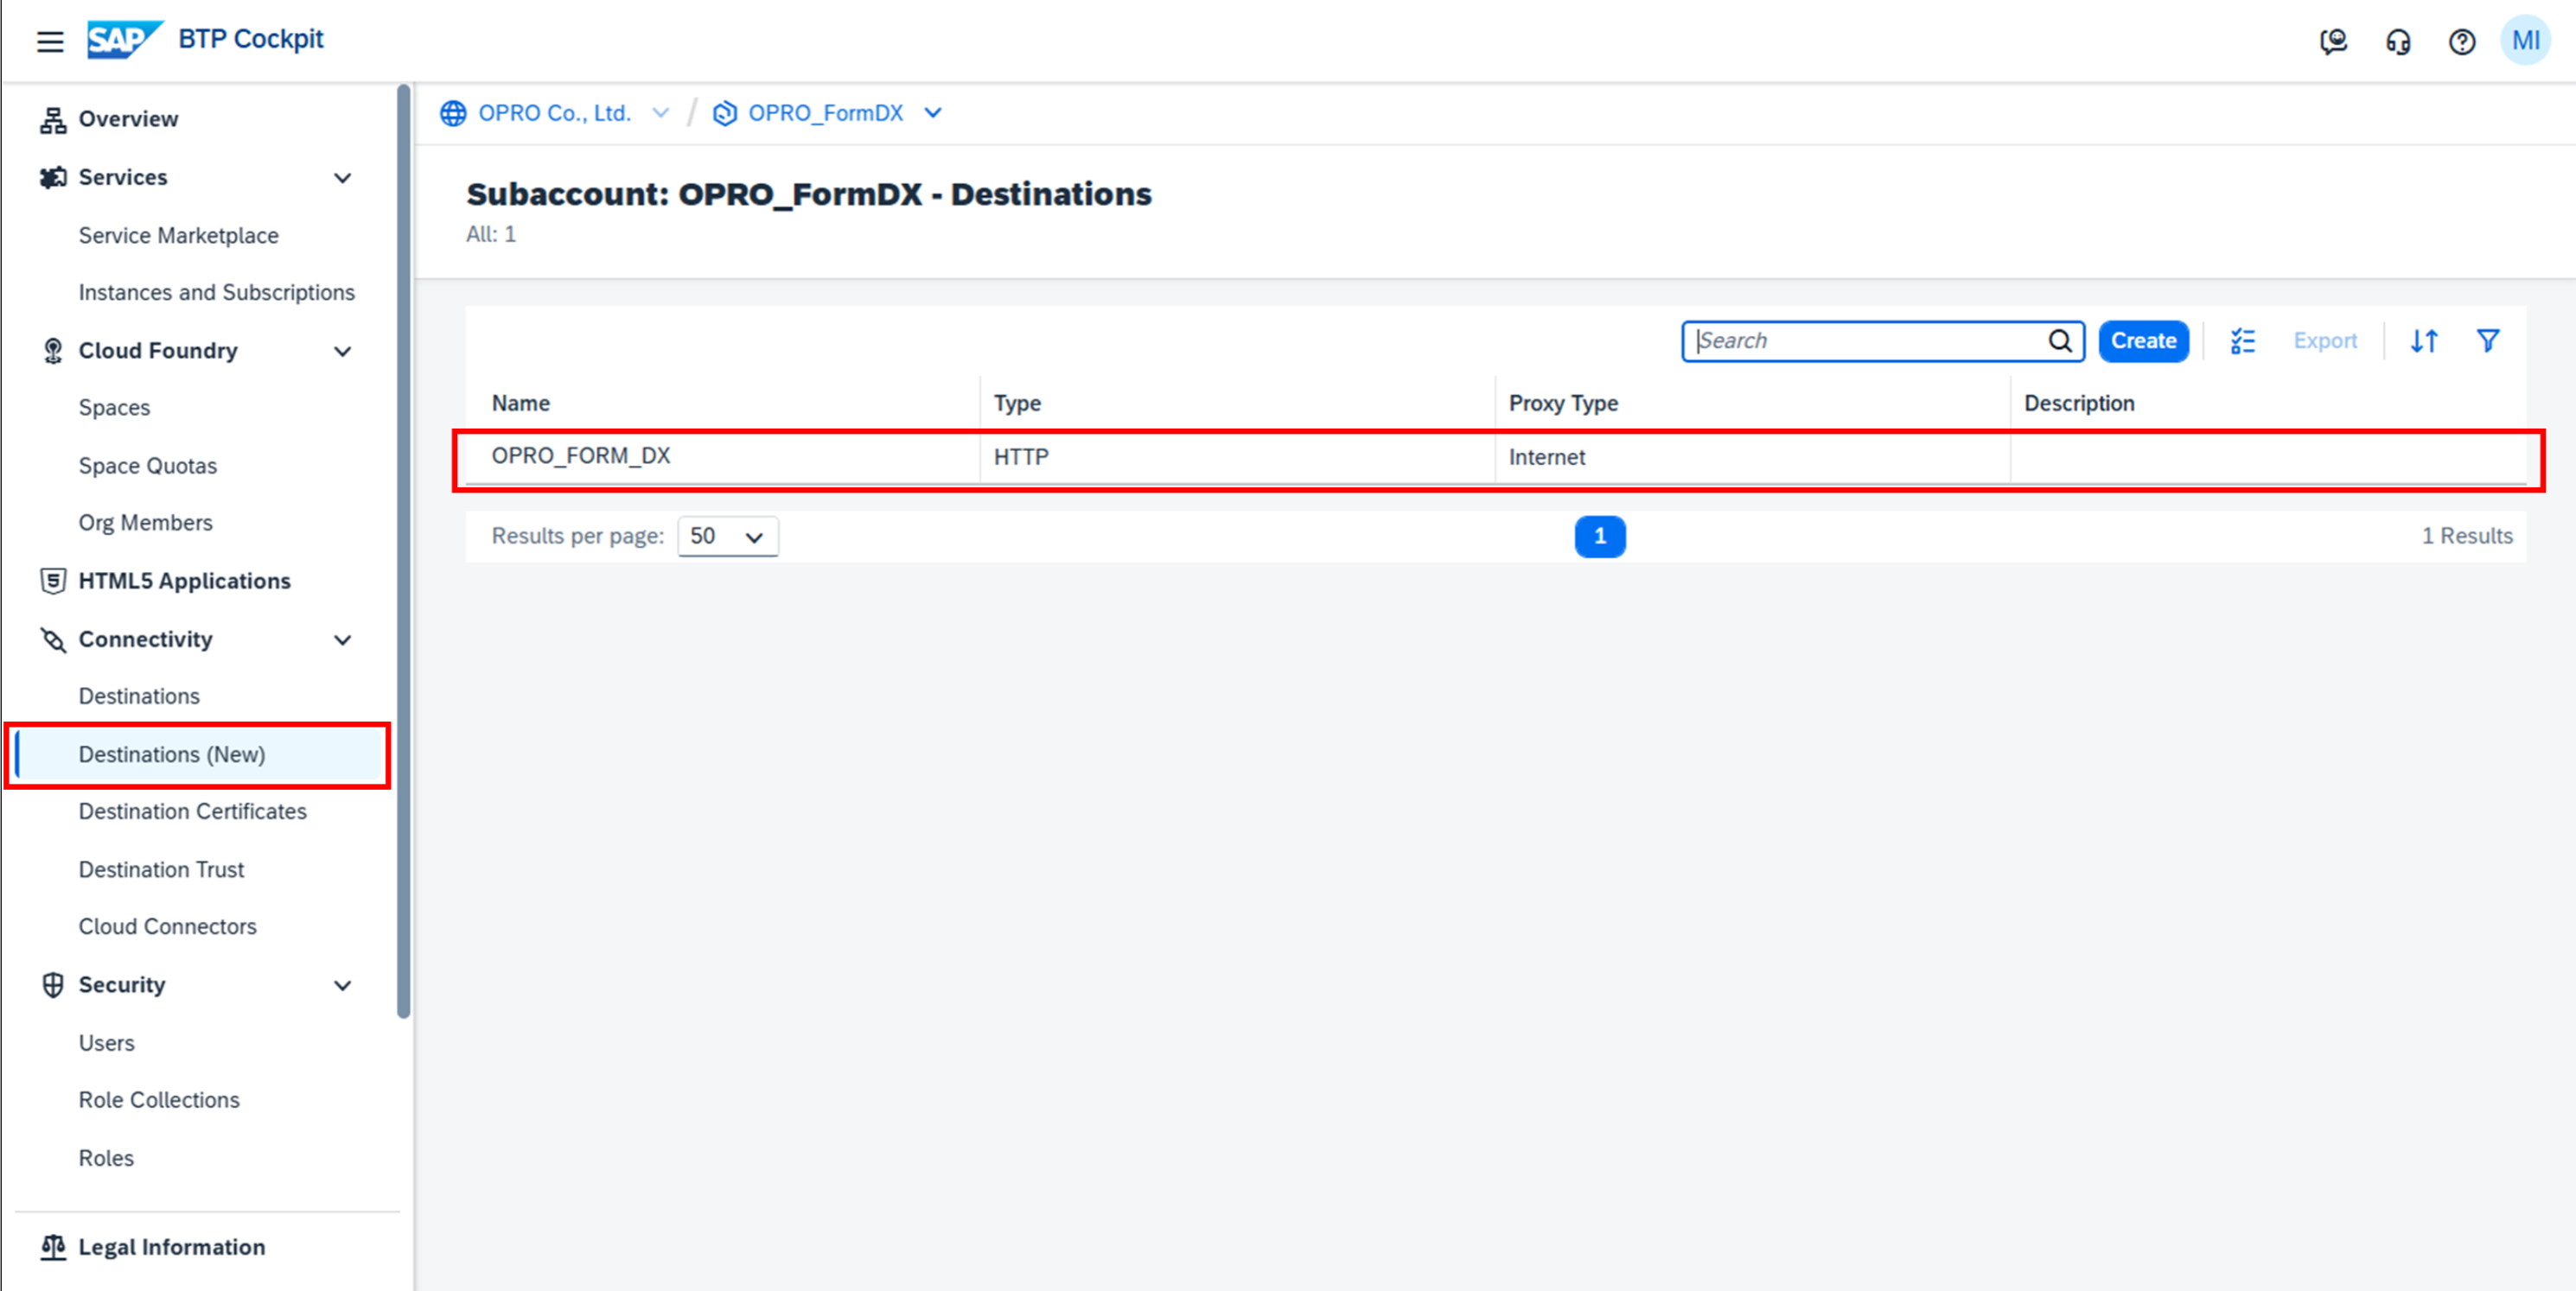Go to Instances and Subscriptions
The image size is (2576, 1291).
click(x=216, y=292)
